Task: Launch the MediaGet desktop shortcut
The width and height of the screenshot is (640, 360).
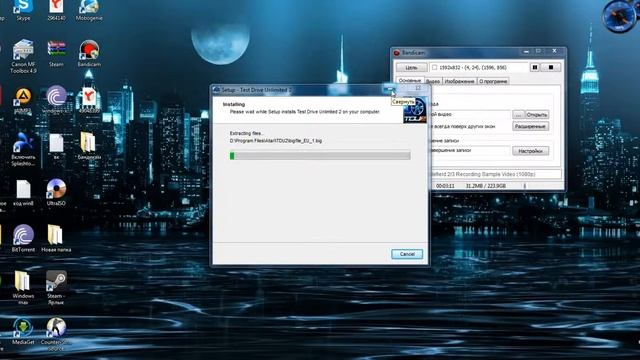Action: 23,331
